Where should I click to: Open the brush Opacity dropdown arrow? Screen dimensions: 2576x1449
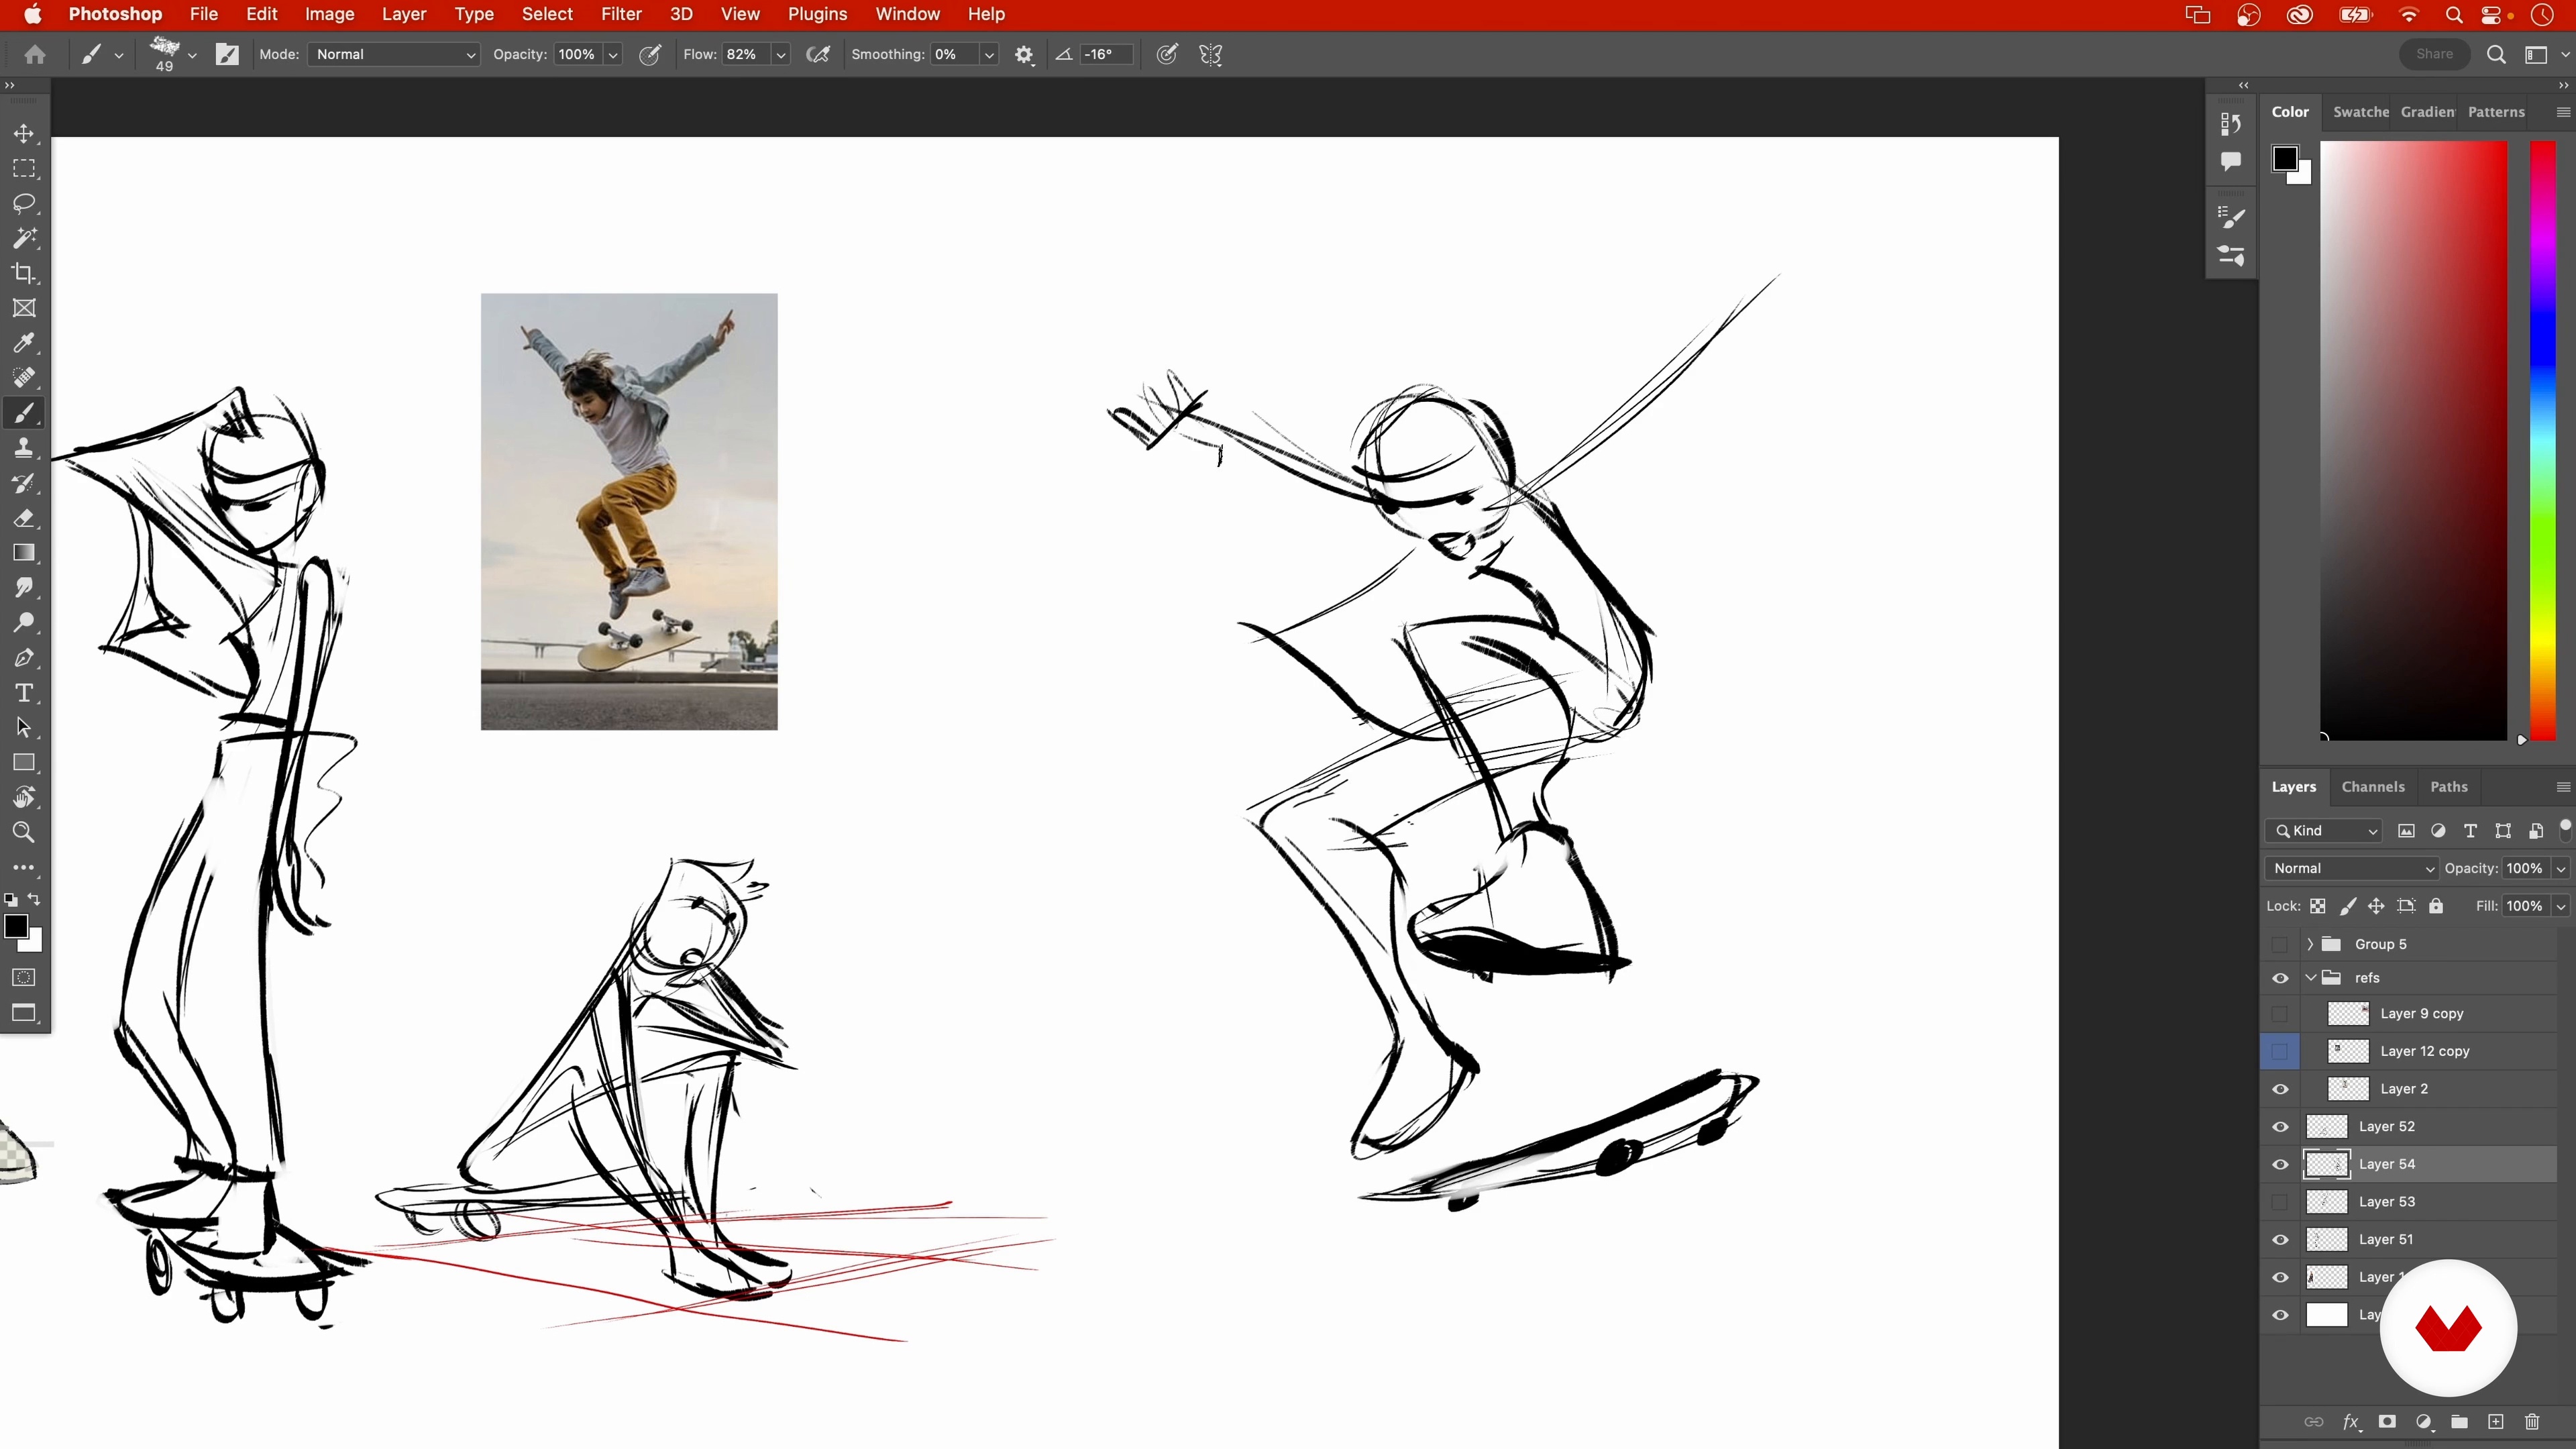pos(613,55)
